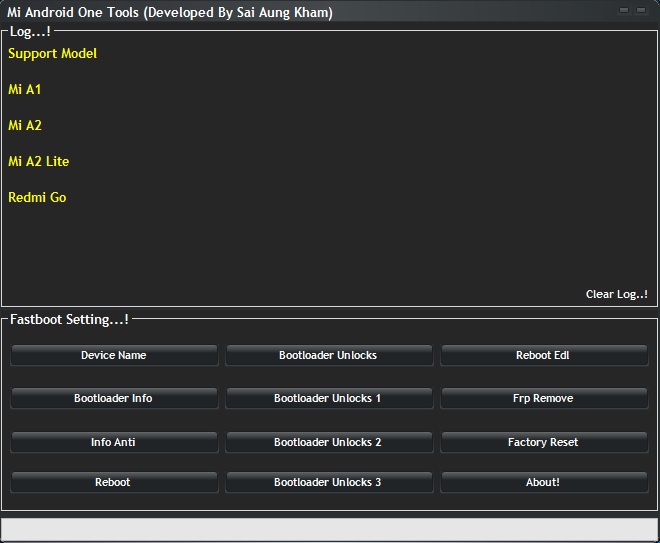Open the About! dialog
The height and width of the screenshot is (543, 660).
pyautogui.click(x=544, y=482)
